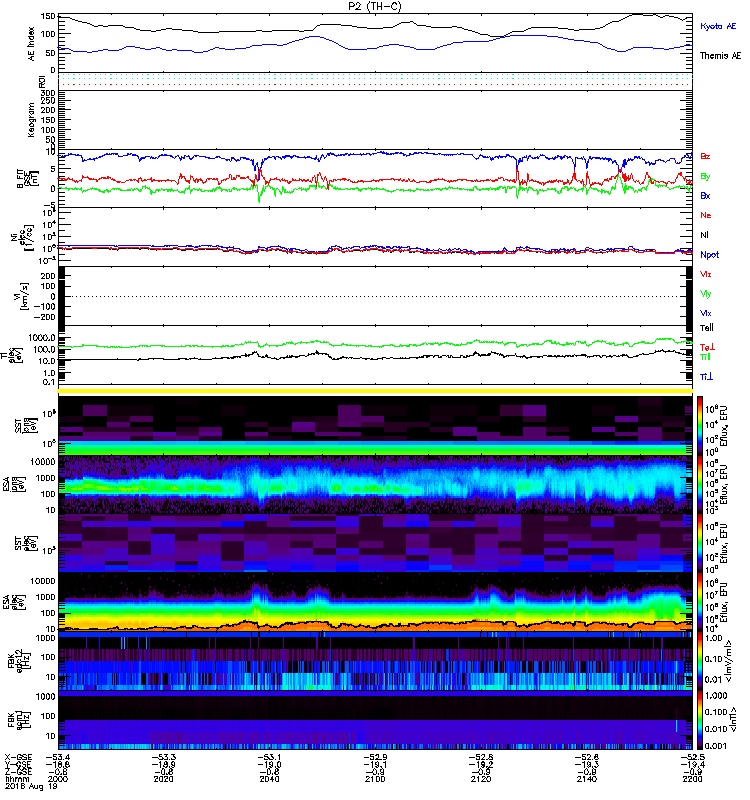Viewport: 750px width, 800px height.
Task: Click the color bar beside FBK scm panel
Action: click(700, 720)
